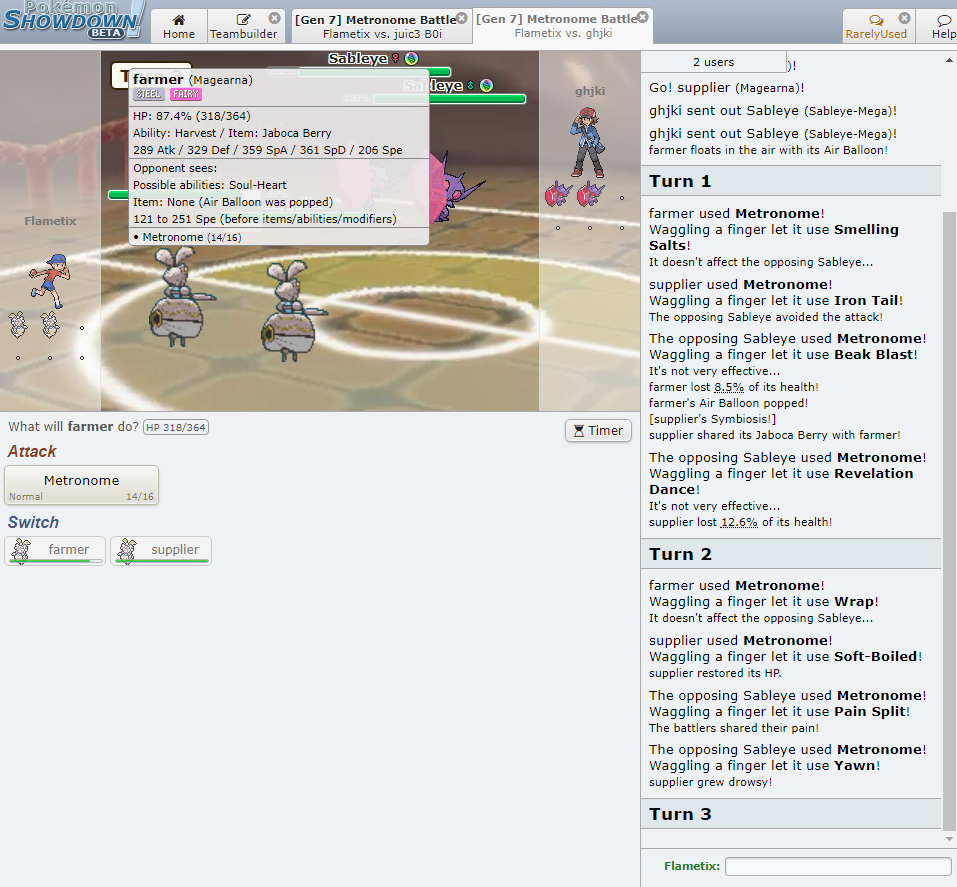Viewport: 957px width, 887px height.
Task: Click the 'FAIRY' type badge in the tooltip
Action: [x=186, y=94]
